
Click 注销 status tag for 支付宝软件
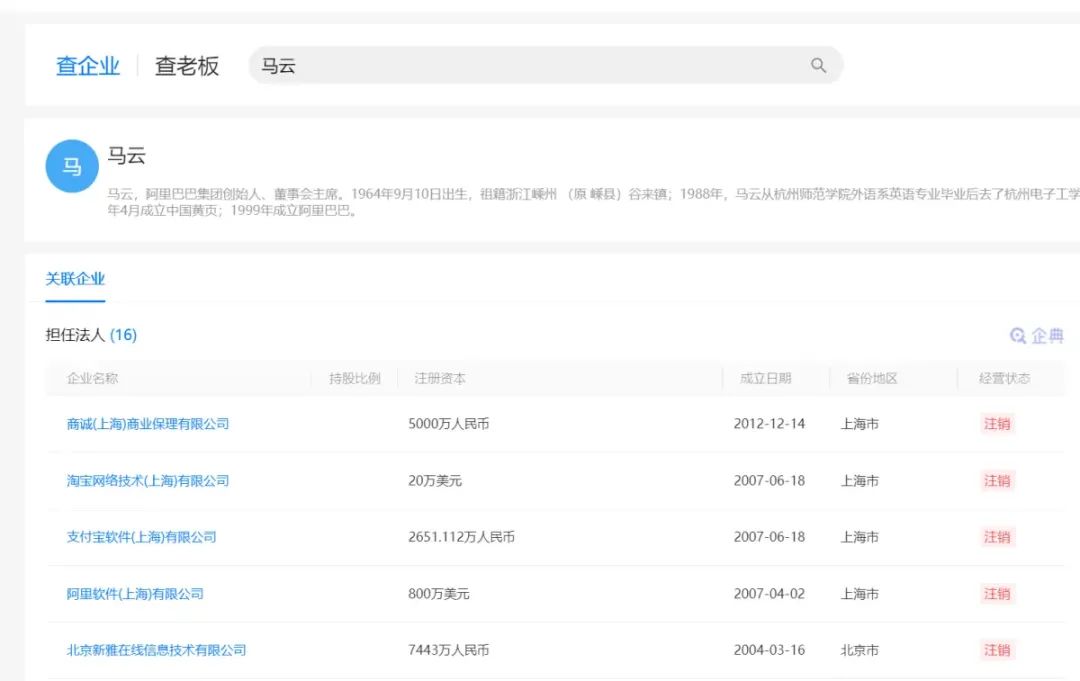coord(997,537)
